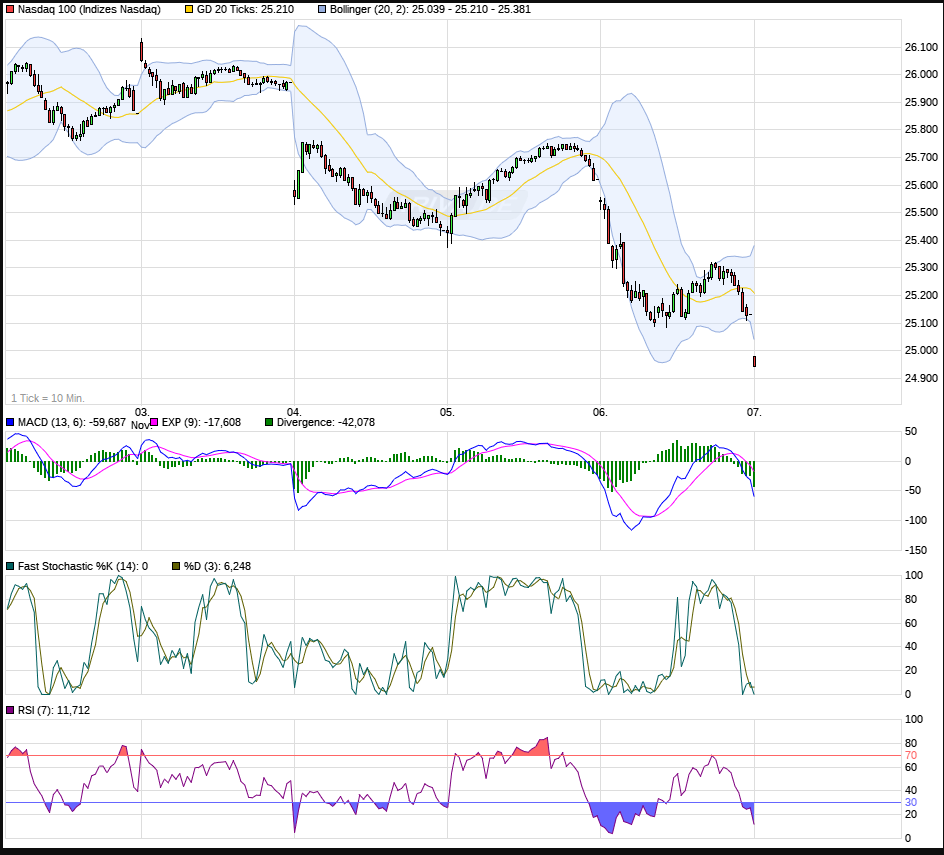Click the Bollinger legend color square
This screenshot has height=855, width=944.
pyautogui.click(x=323, y=9)
